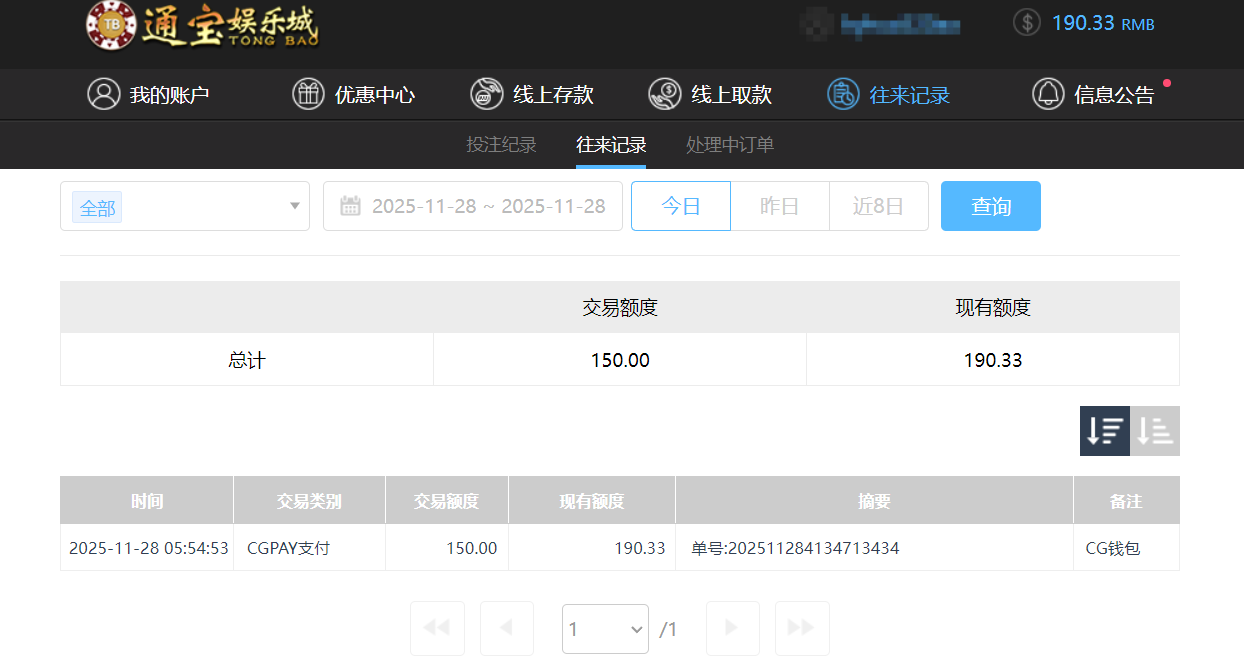Viewport: 1244px width, 670px height.
Task: Click the 往来记录 transaction records icon
Action: [x=843, y=94]
